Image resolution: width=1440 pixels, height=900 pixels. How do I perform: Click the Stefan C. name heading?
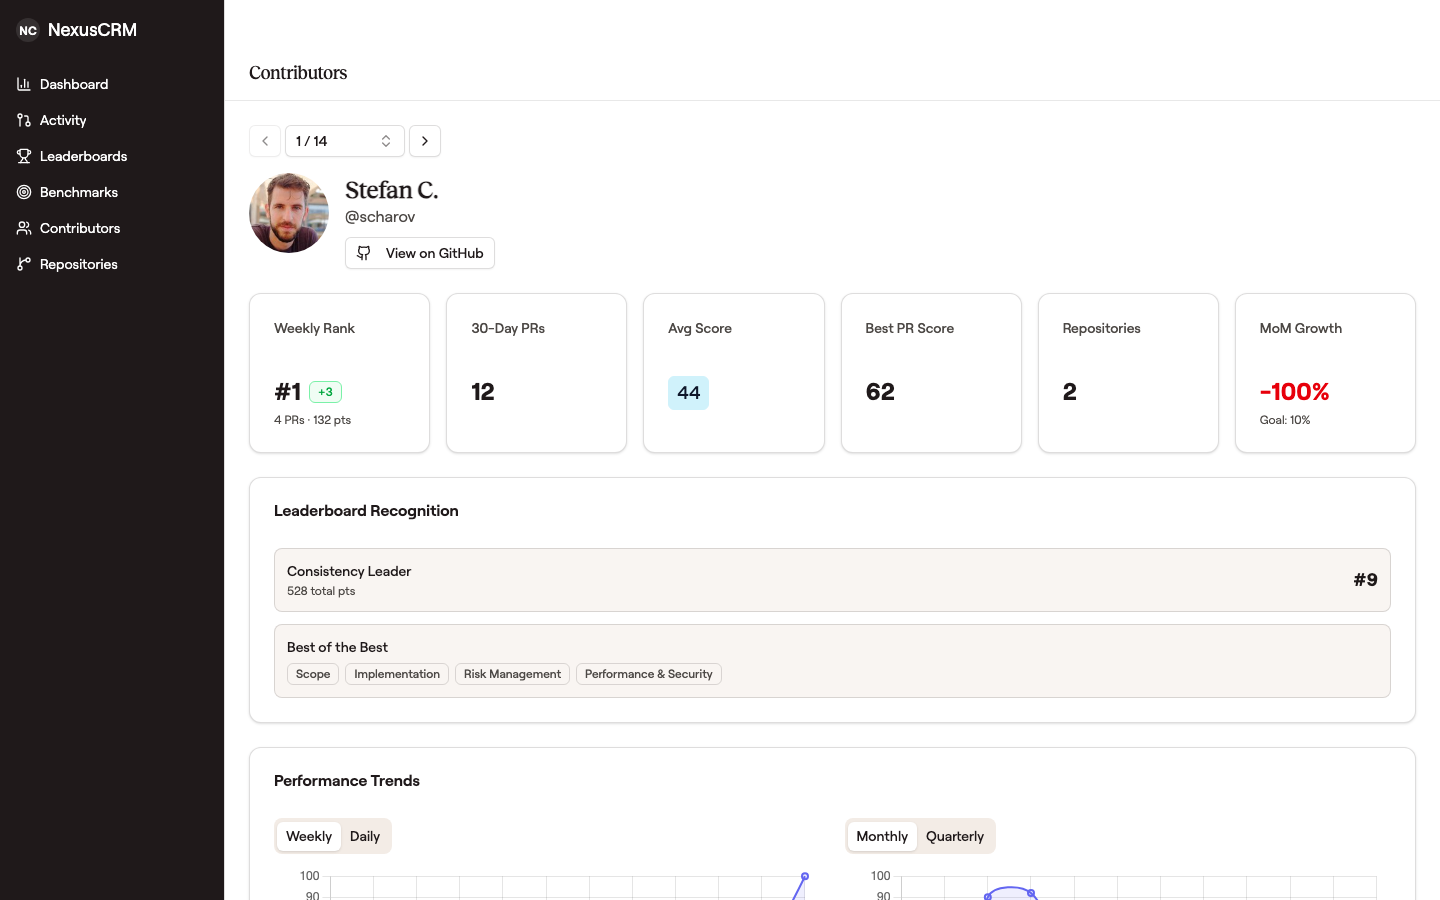pos(392,190)
